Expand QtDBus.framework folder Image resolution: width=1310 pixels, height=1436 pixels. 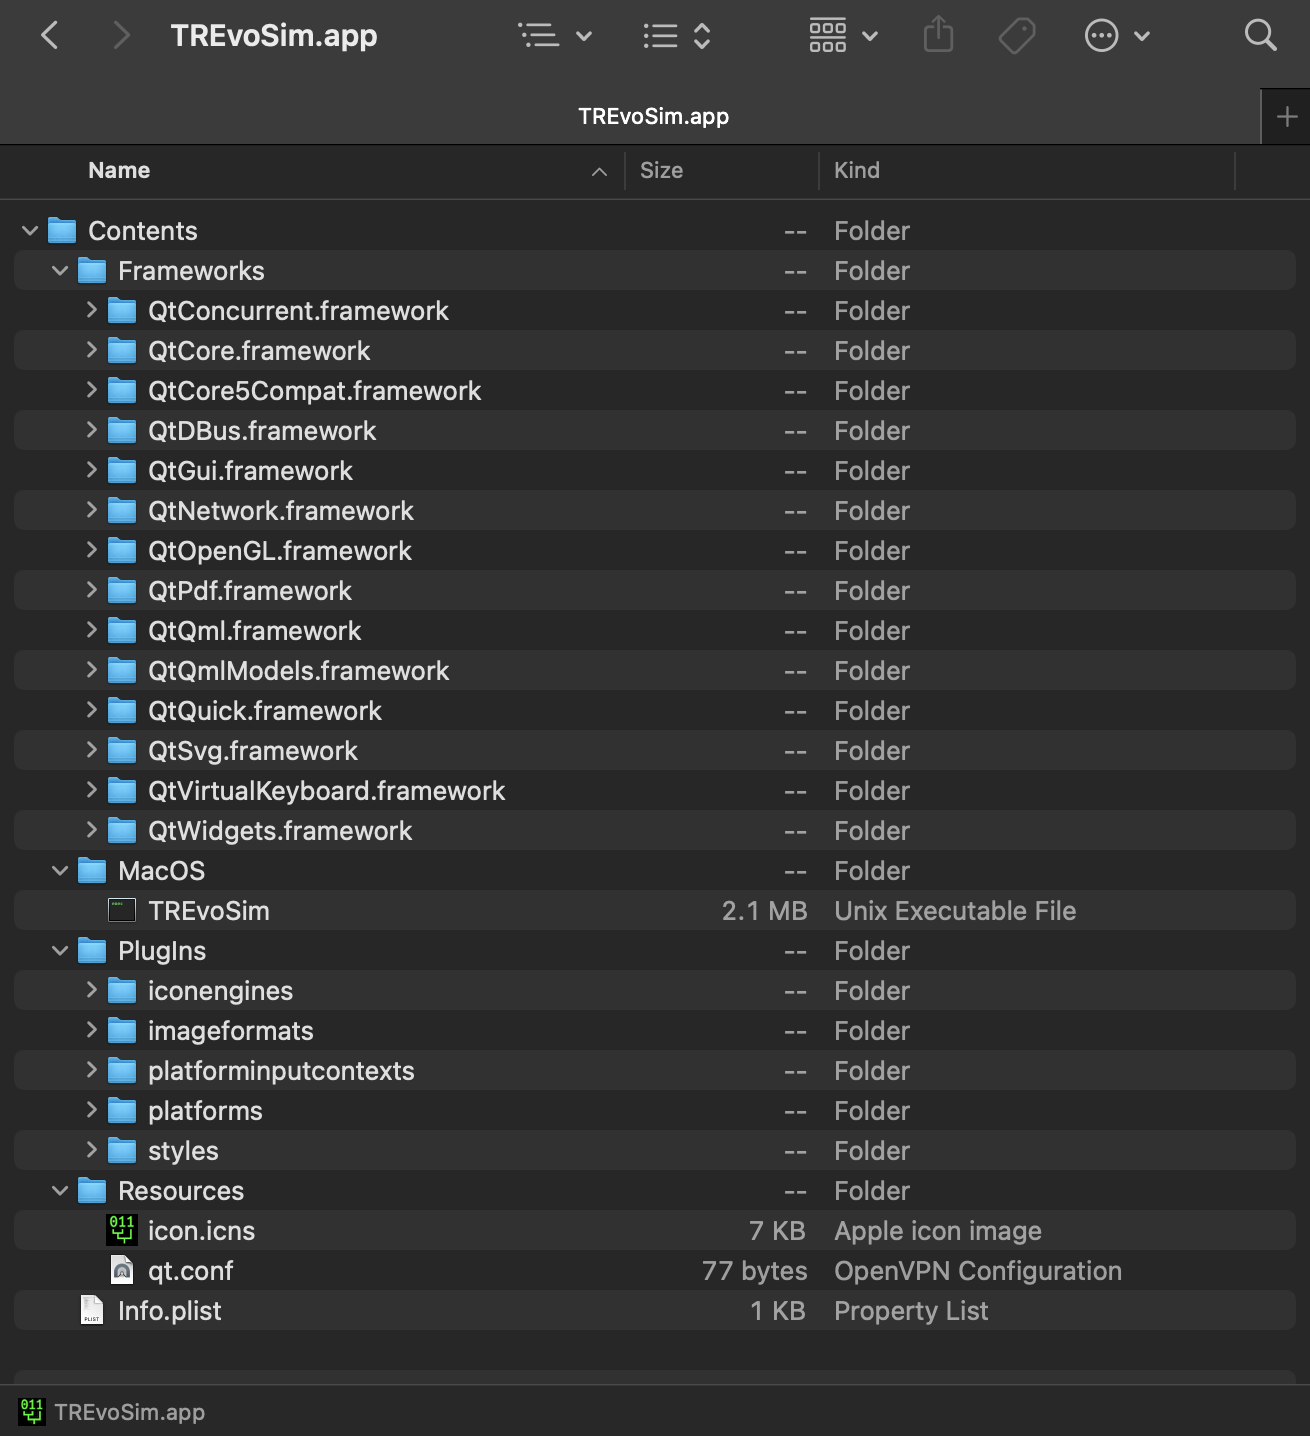(x=91, y=430)
